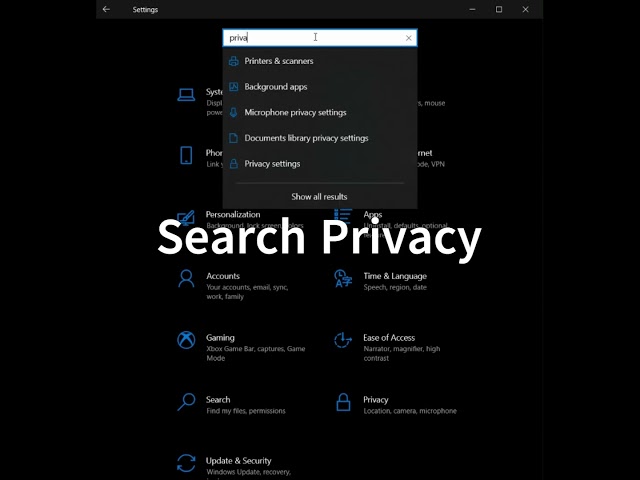Clear the search box with the X button
Image resolution: width=640 pixels, height=480 pixels.
(409, 38)
